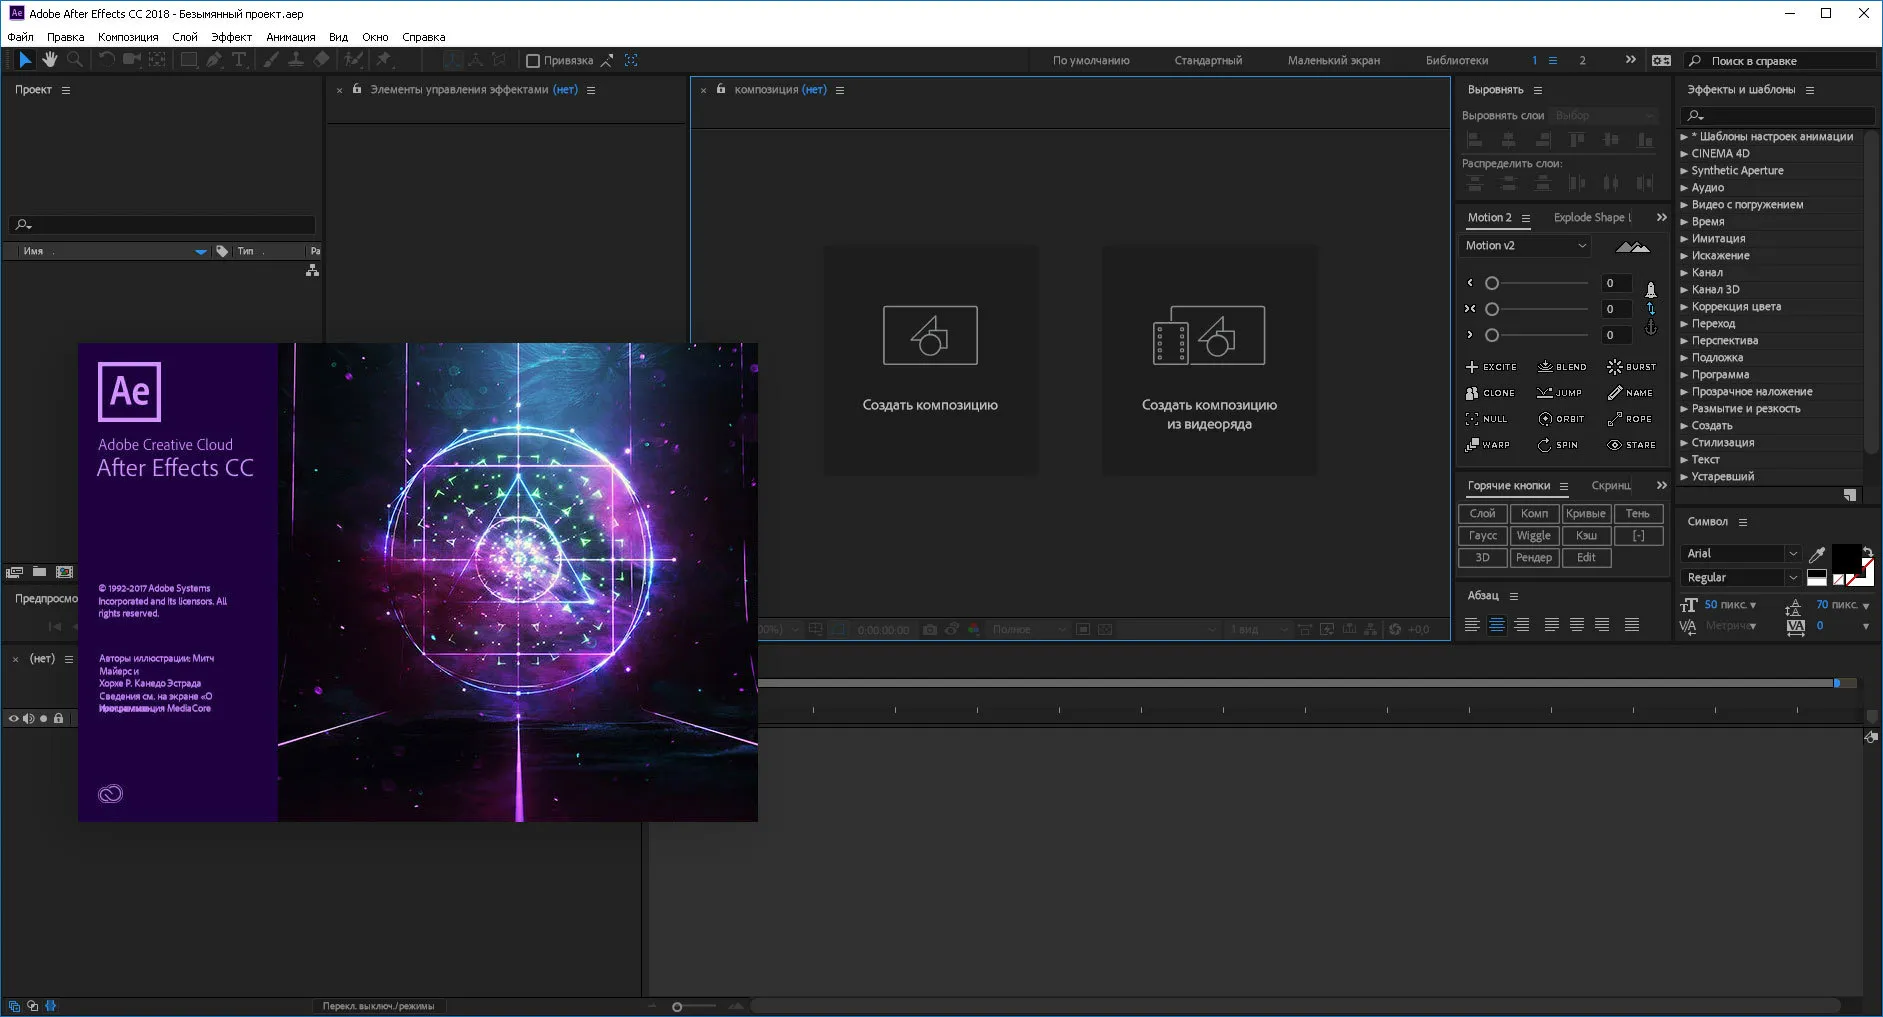The height and width of the screenshot is (1017, 1883).
Task: Click the Wiggle hotkey button
Action: pos(1533,536)
